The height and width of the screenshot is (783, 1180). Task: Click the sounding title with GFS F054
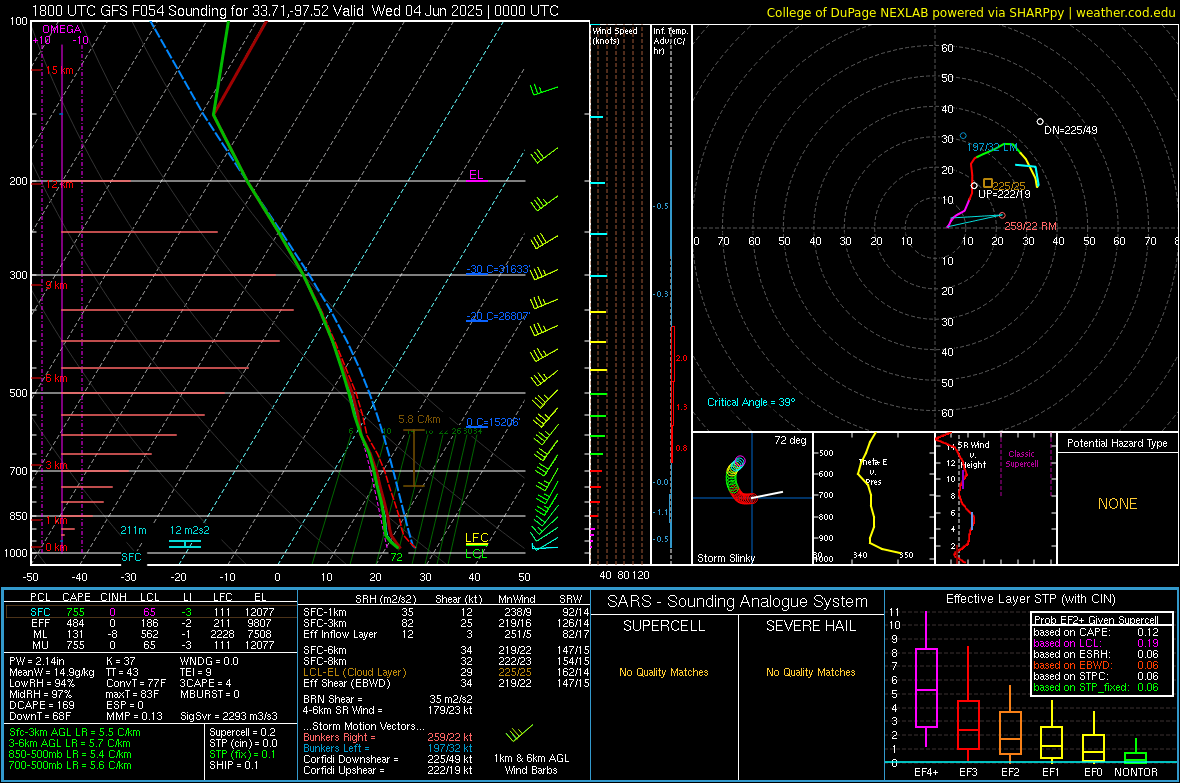coord(295,11)
